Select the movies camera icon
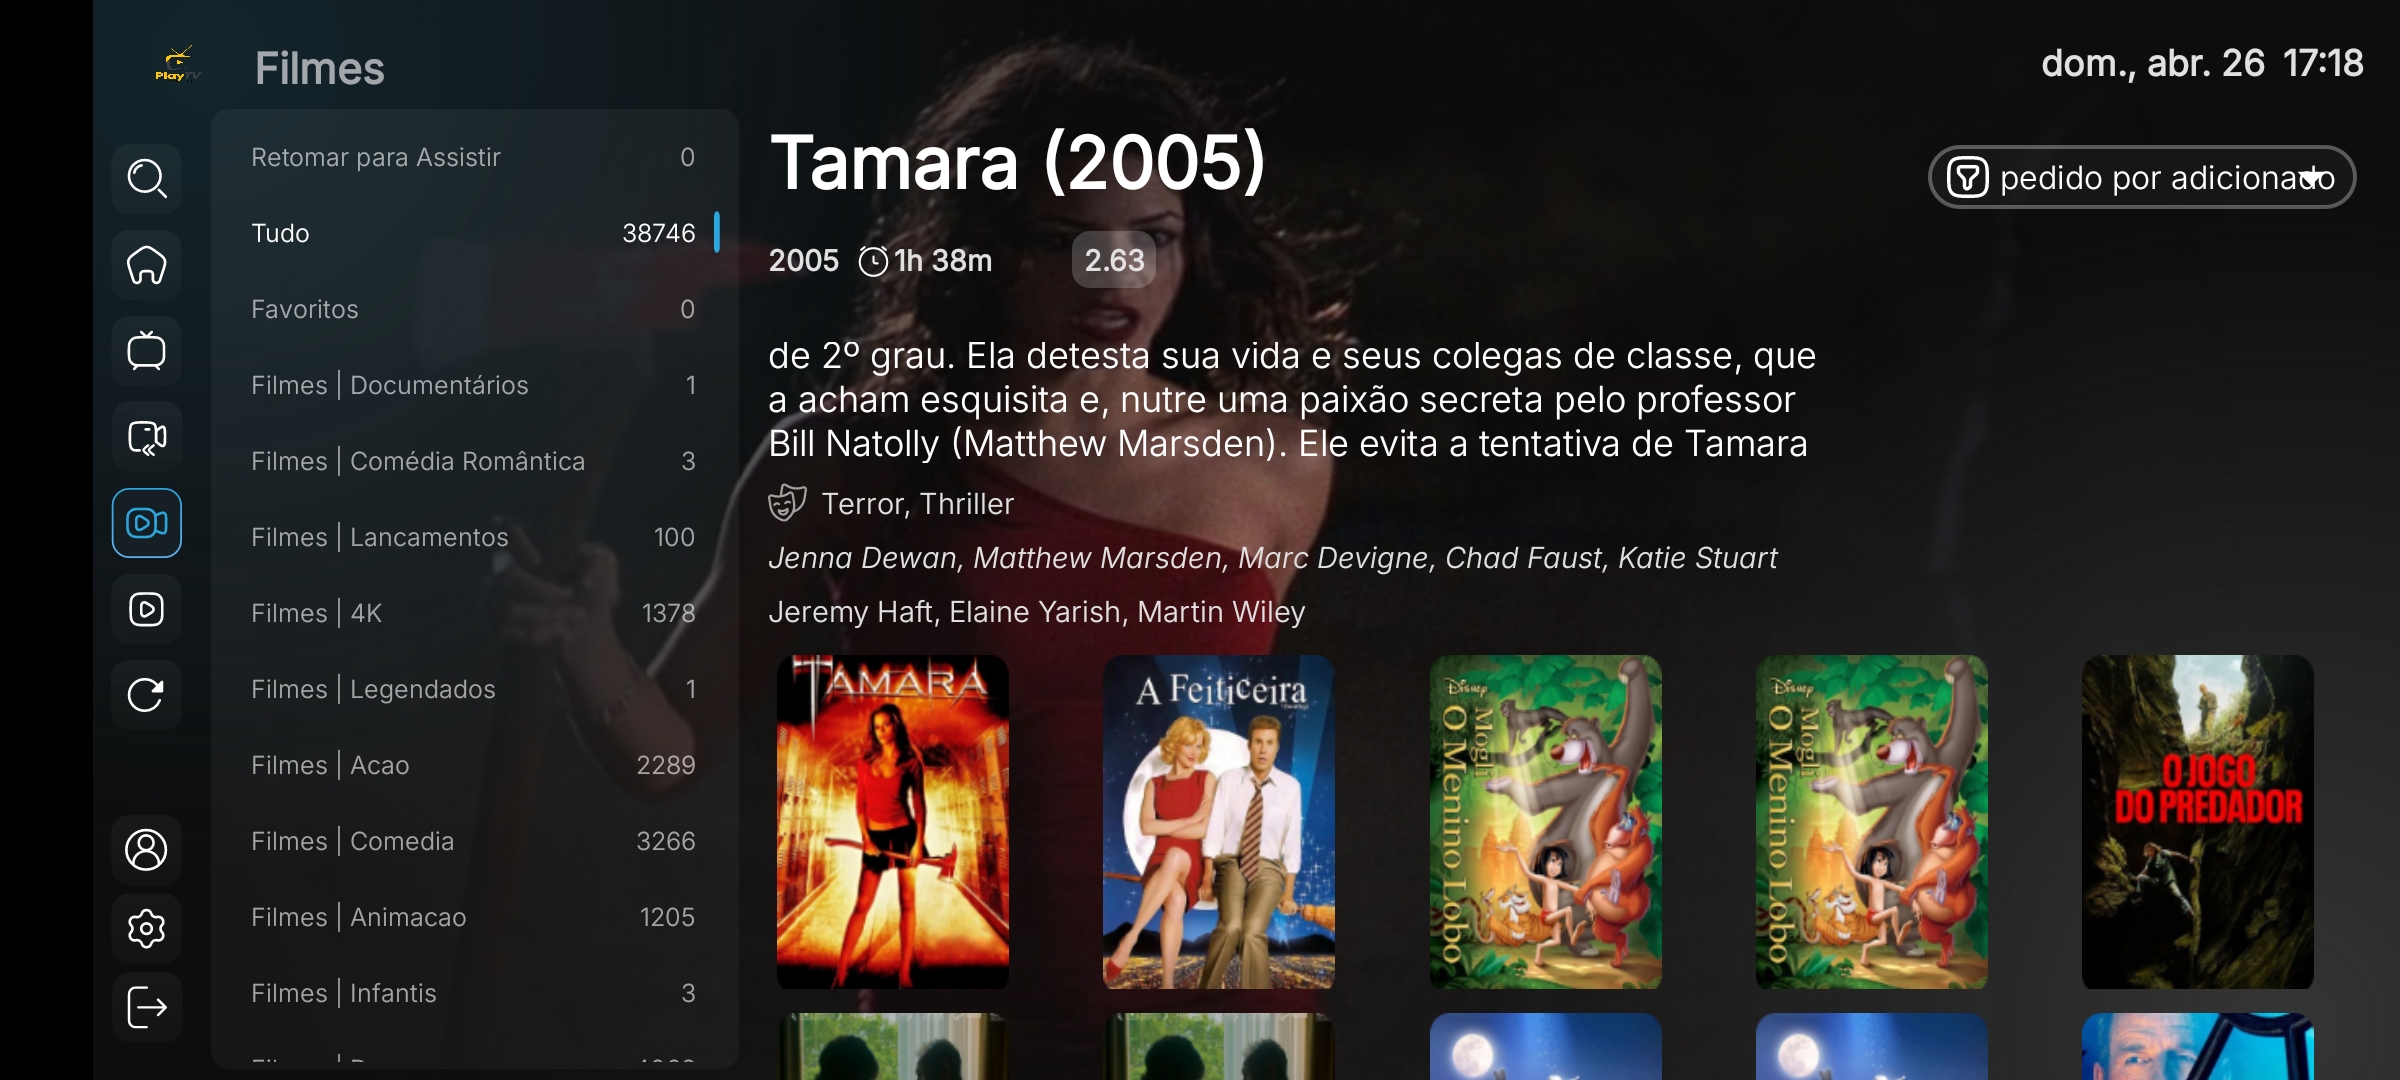 [146, 523]
